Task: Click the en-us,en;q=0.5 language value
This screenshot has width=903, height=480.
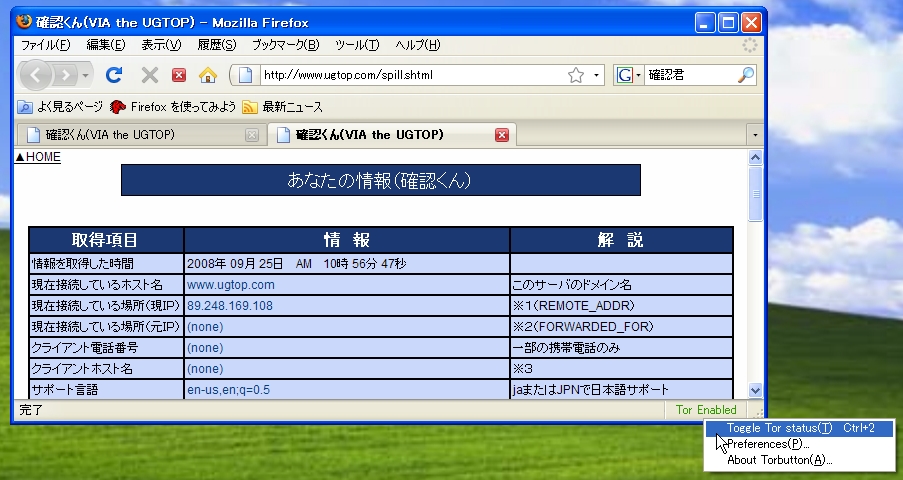Action: pos(228,390)
